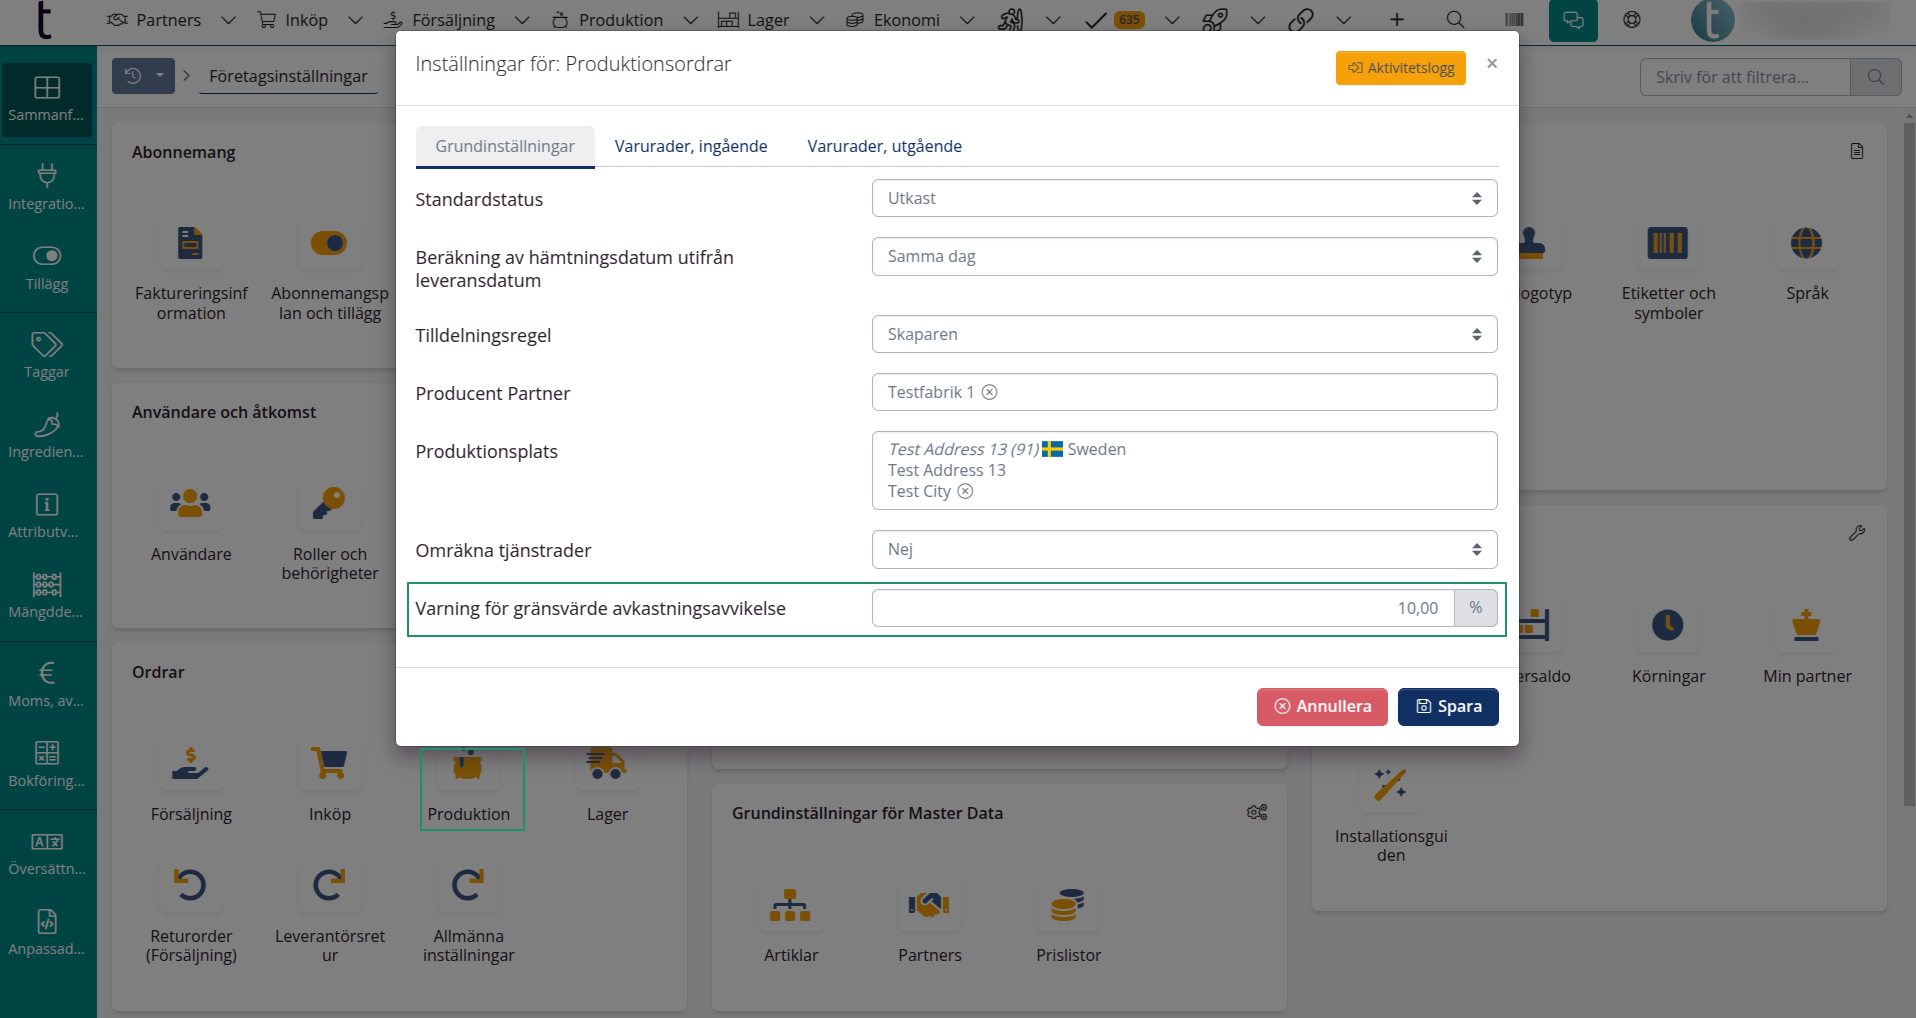The width and height of the screenshot is (1916, 1018).
Task: Click the Annullera button
Action: (x=1321, y=706)
